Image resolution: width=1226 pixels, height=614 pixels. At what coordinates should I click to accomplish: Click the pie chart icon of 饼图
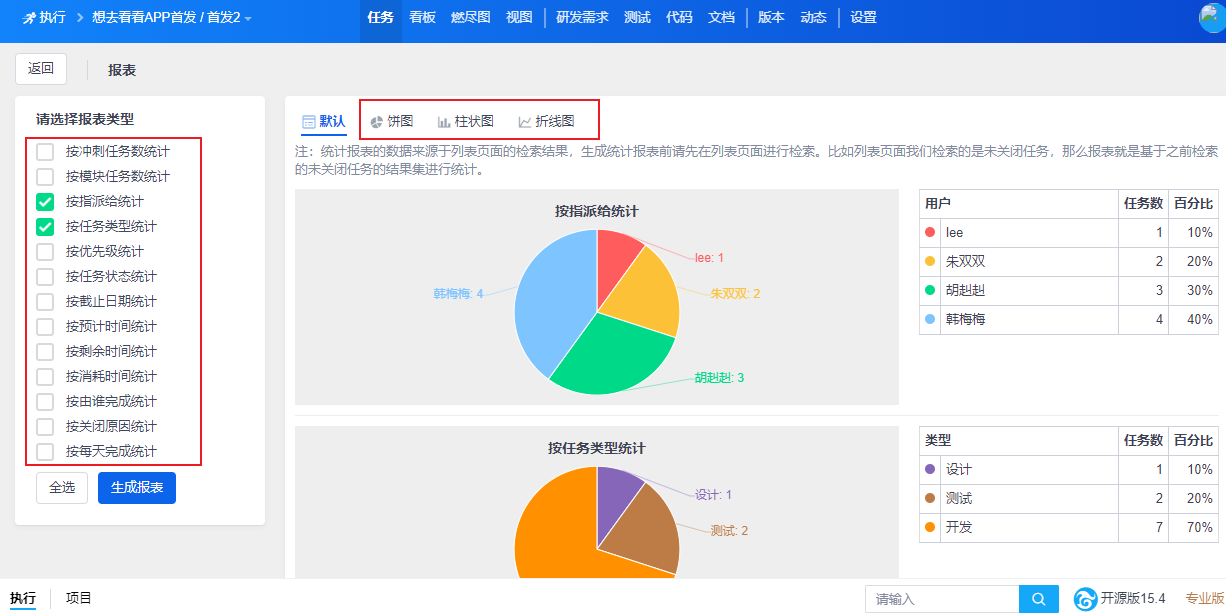377,122
